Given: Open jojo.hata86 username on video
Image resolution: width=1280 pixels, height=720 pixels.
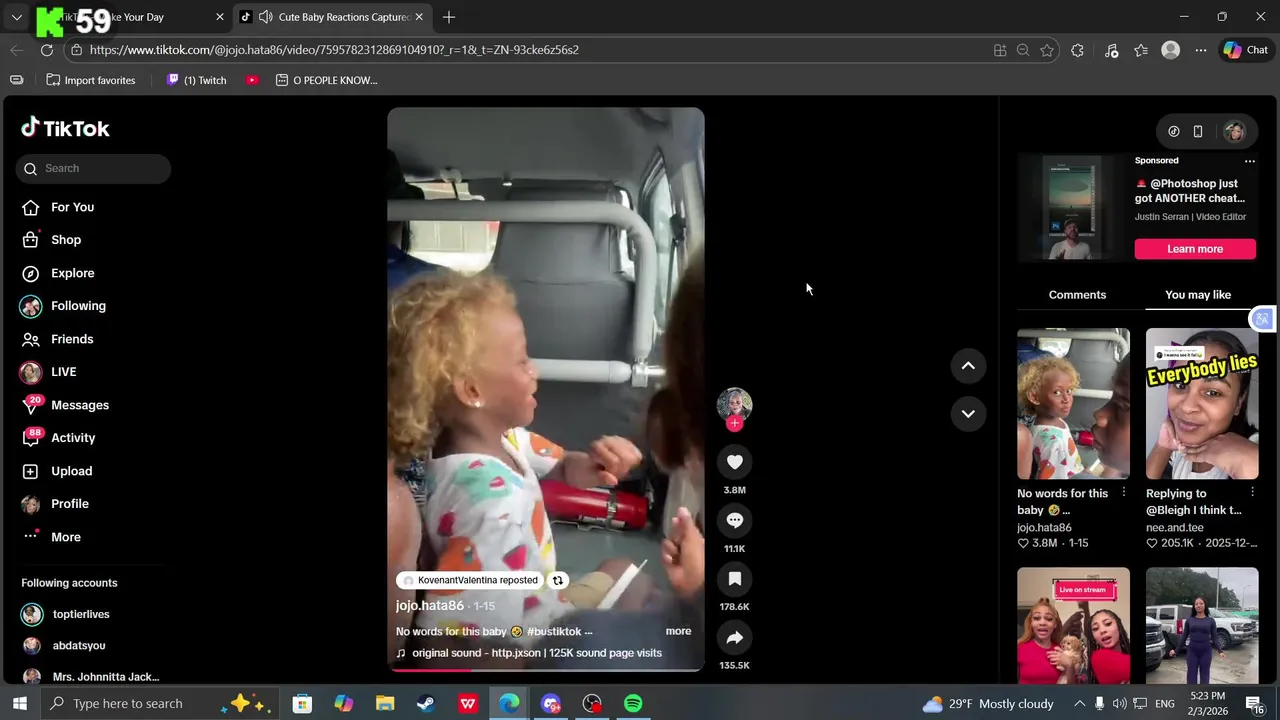Looking at the screenshot, I should point(430,606).
